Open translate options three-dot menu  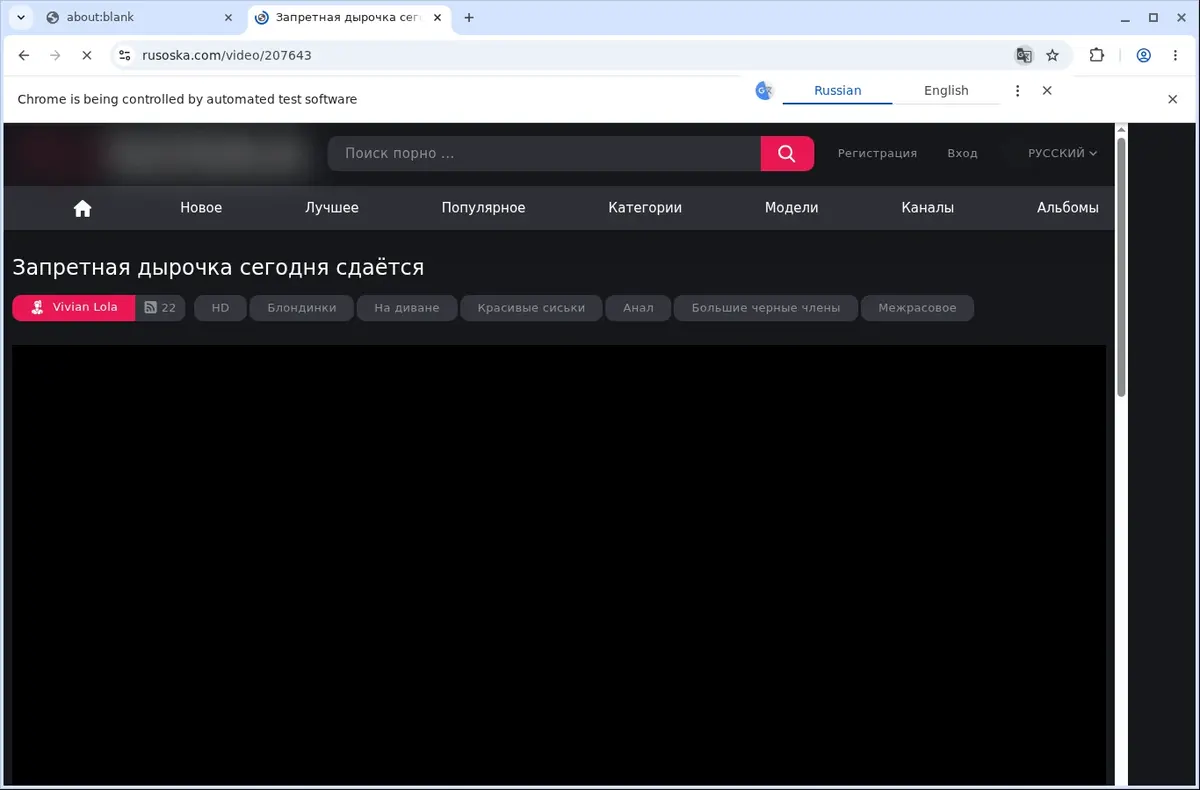tap(1017, 91)
